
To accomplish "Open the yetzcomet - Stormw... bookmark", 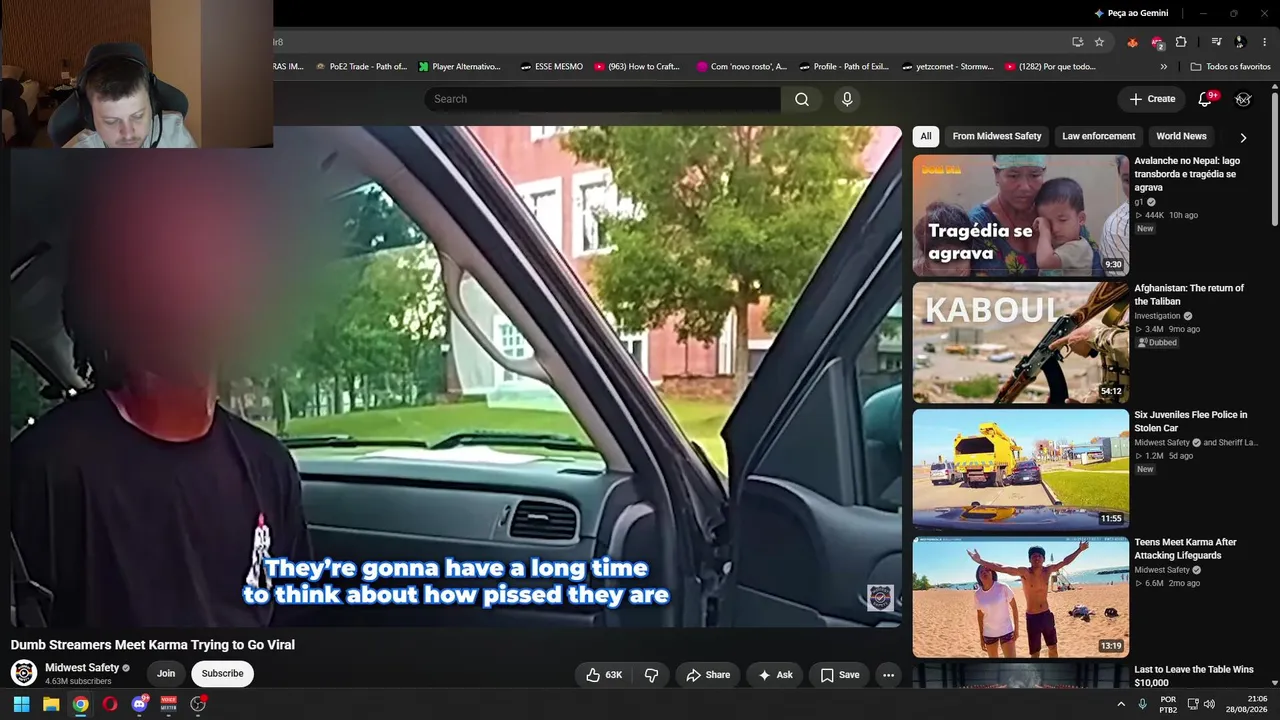I will (948, 67).
